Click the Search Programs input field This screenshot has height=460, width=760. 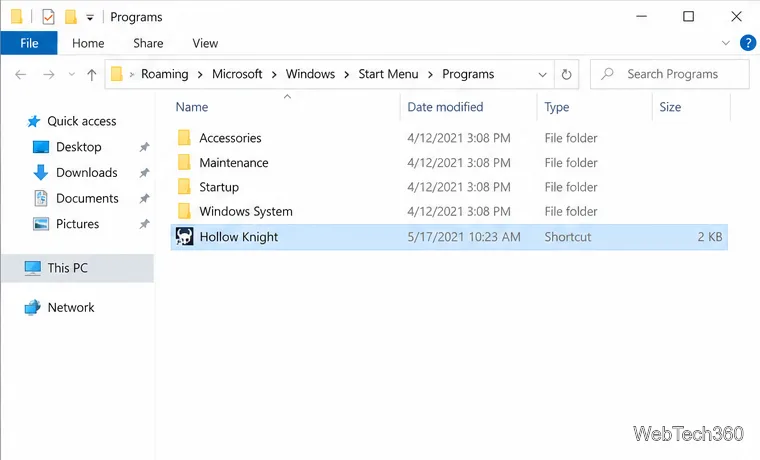click(x=669, y=74)
